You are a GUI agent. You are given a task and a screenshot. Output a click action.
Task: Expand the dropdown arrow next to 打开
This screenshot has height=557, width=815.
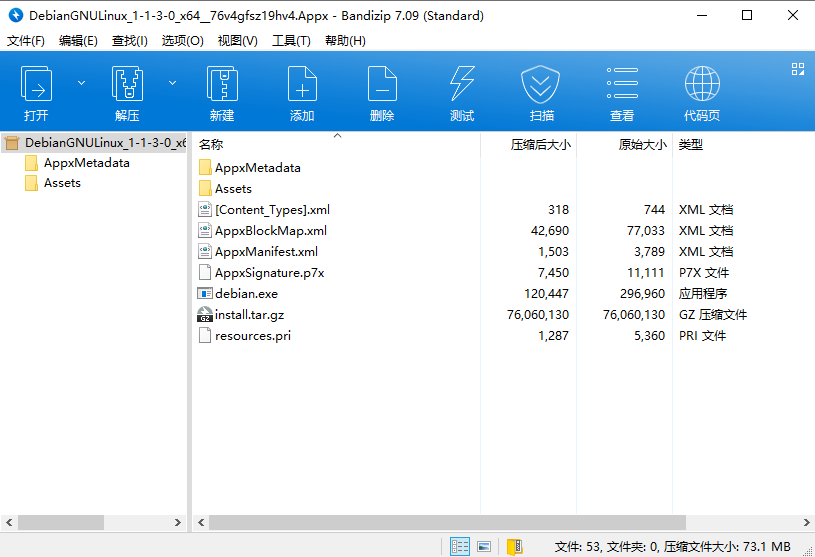click(x=82, y=83)
